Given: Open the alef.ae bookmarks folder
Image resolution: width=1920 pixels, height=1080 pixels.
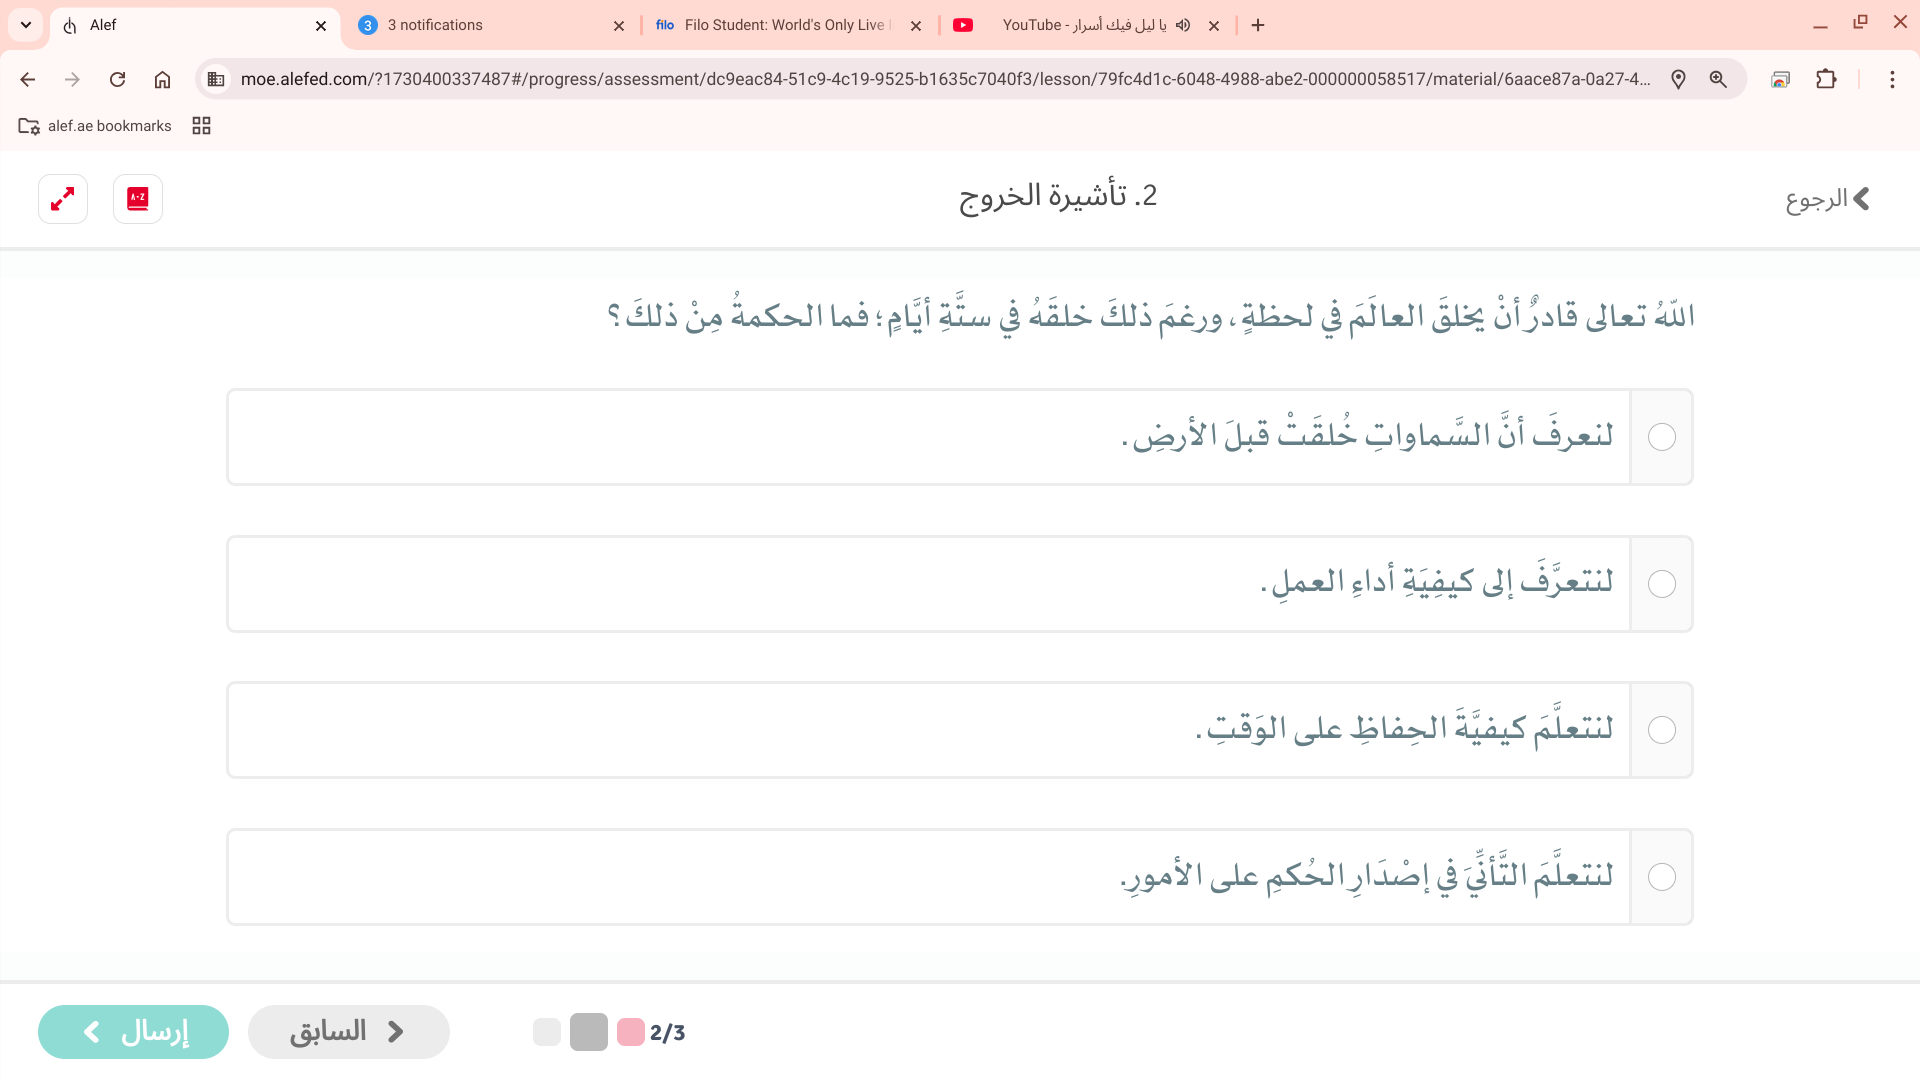Looking at the screenshot, I should click(x=95, y=126).
